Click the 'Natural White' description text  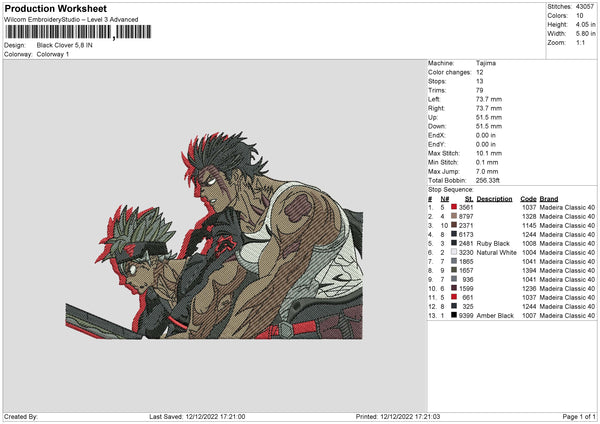(497, 252)
